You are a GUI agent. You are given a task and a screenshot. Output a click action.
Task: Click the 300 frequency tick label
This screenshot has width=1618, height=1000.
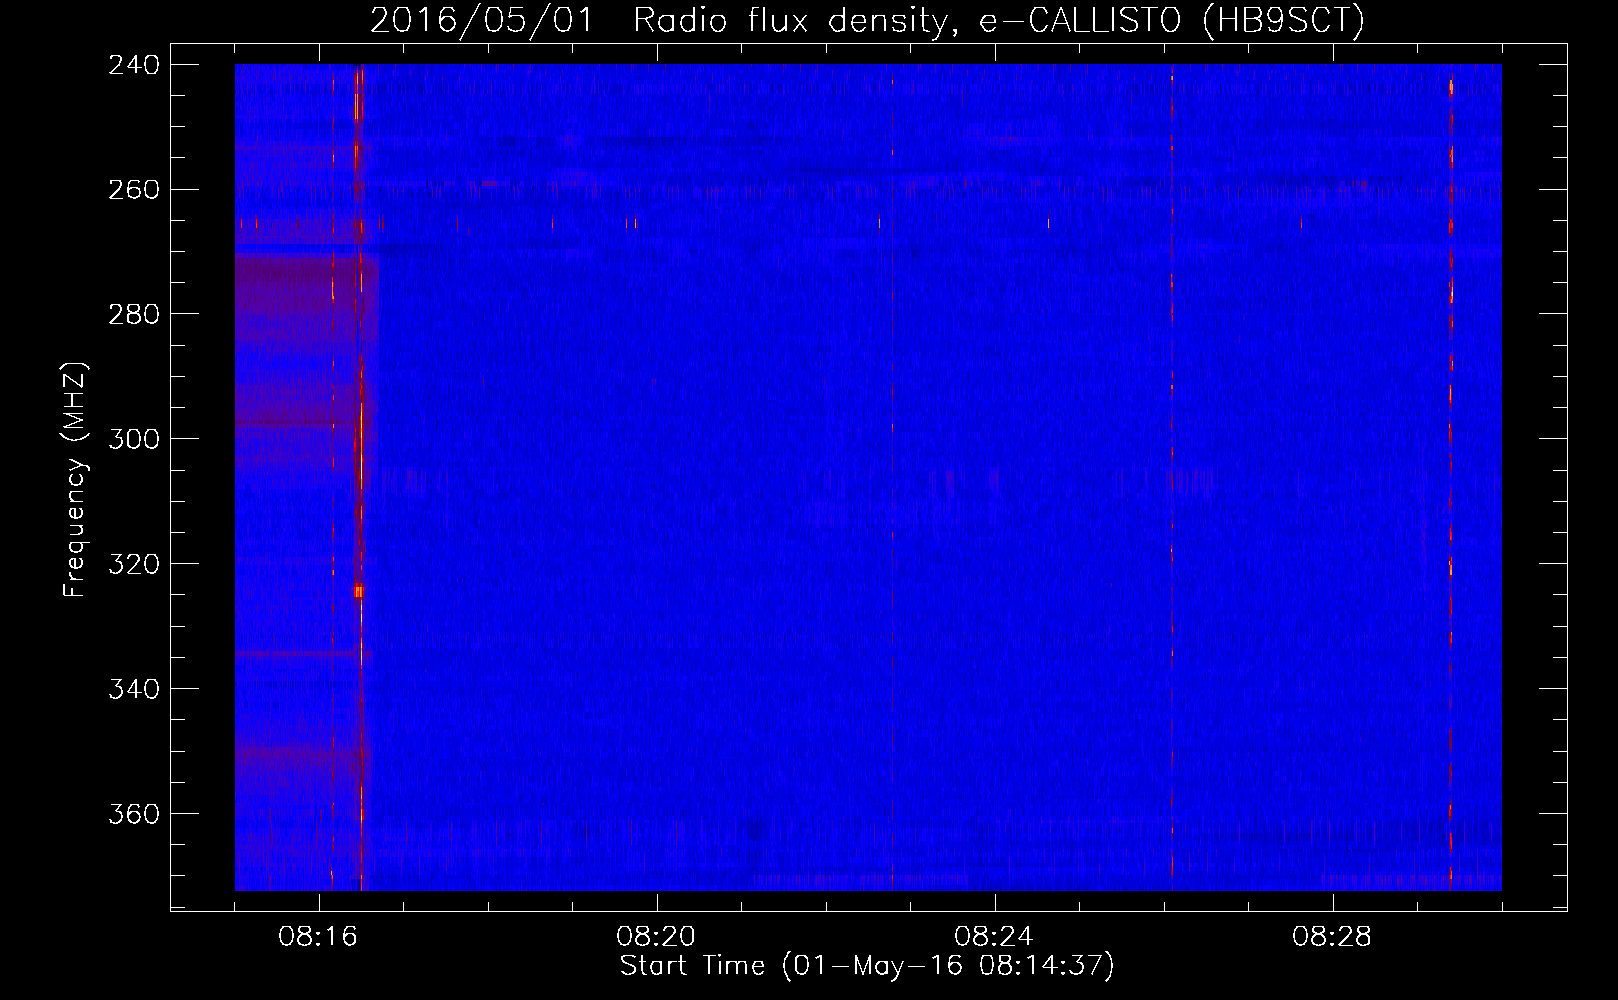click(x=134, y=439)
